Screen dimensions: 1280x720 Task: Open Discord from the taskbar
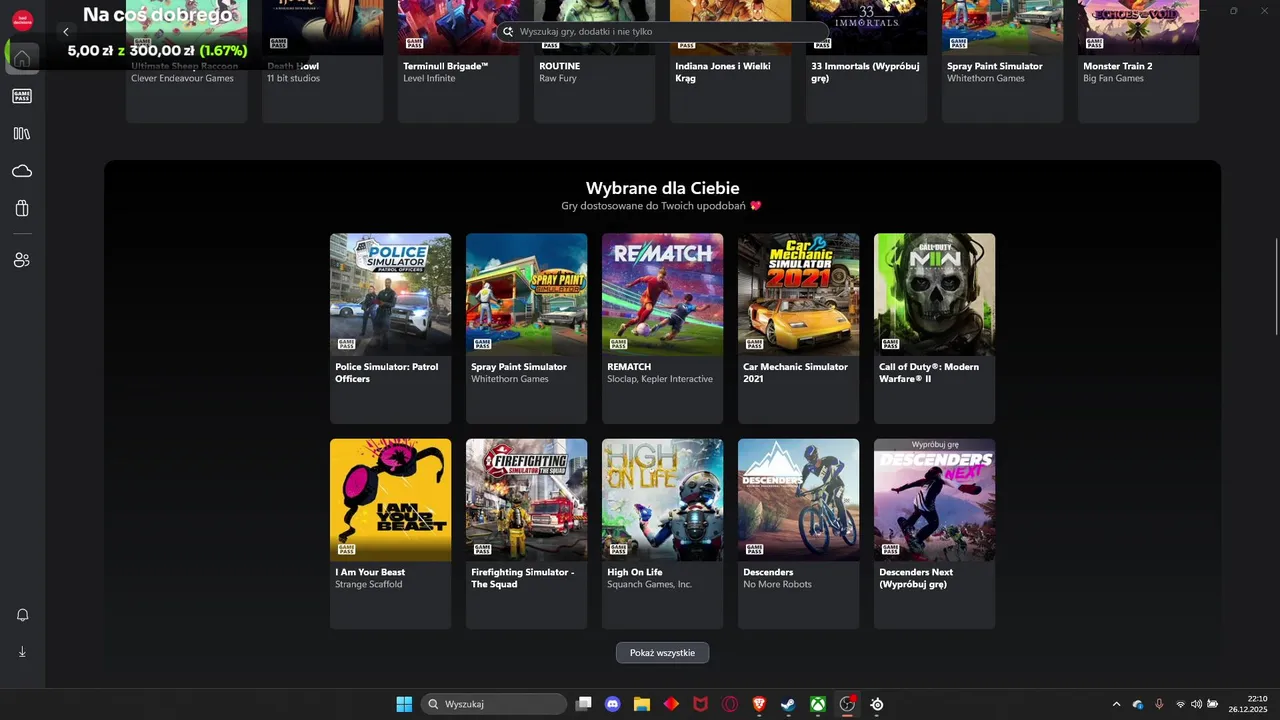[x=613, y=704]
